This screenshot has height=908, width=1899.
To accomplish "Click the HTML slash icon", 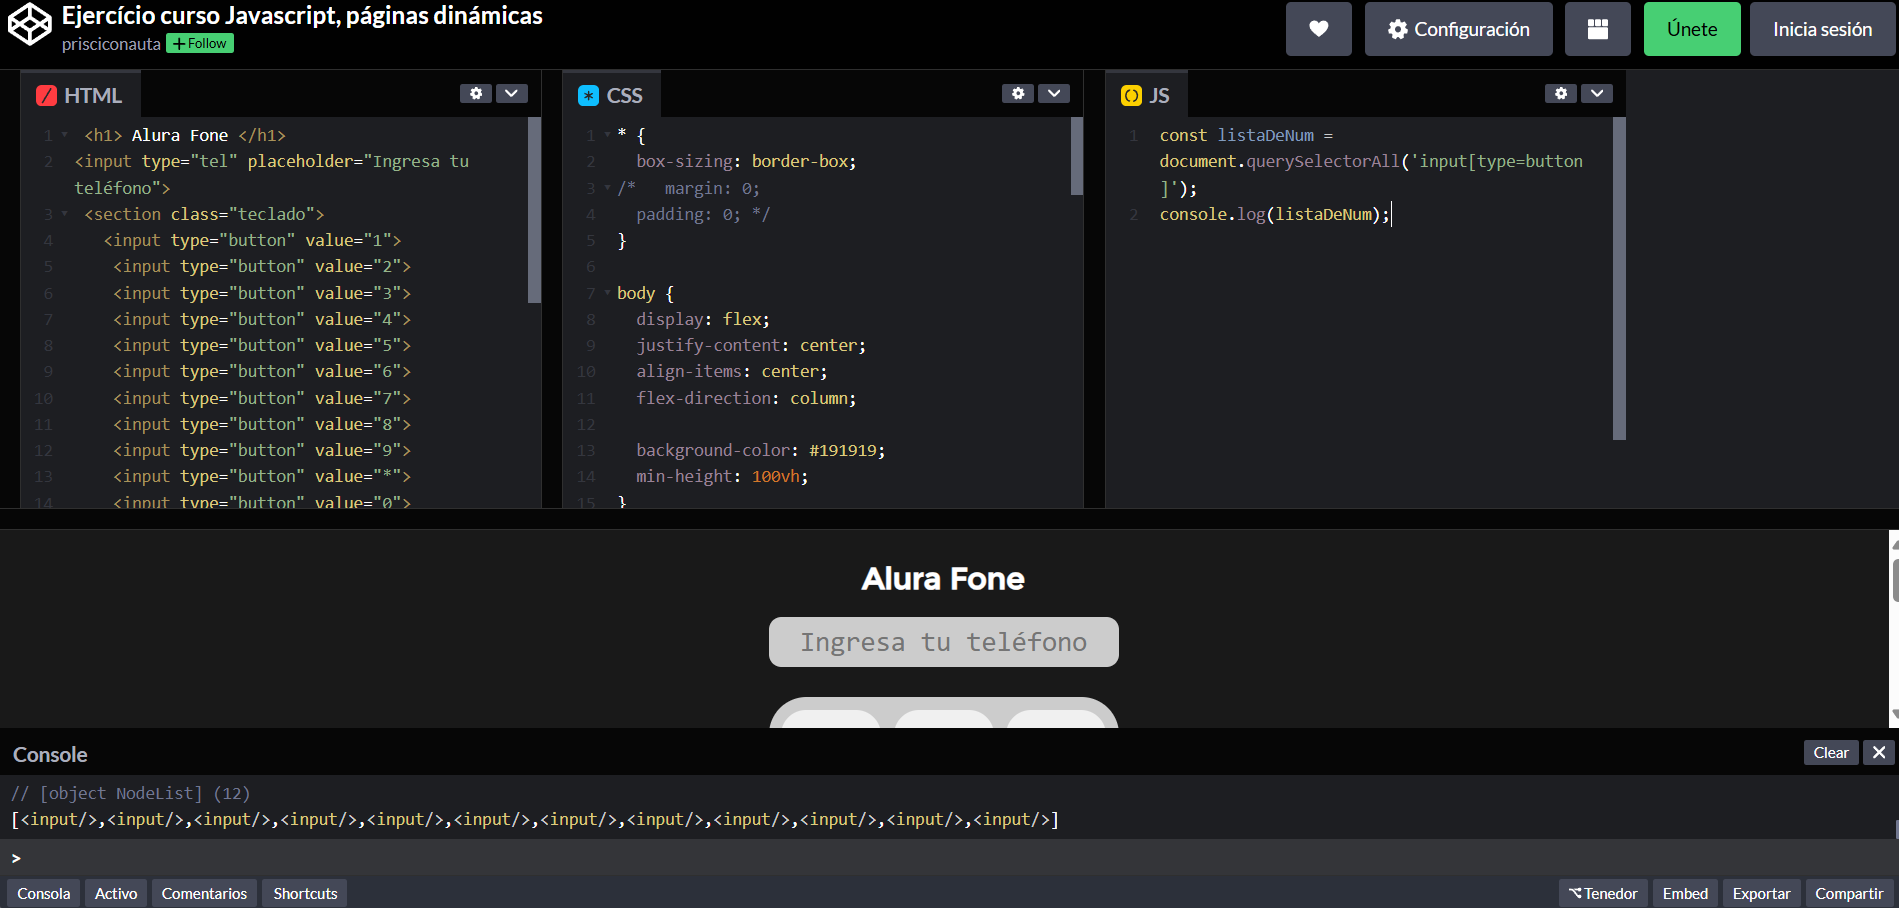I will coord(46,96).
